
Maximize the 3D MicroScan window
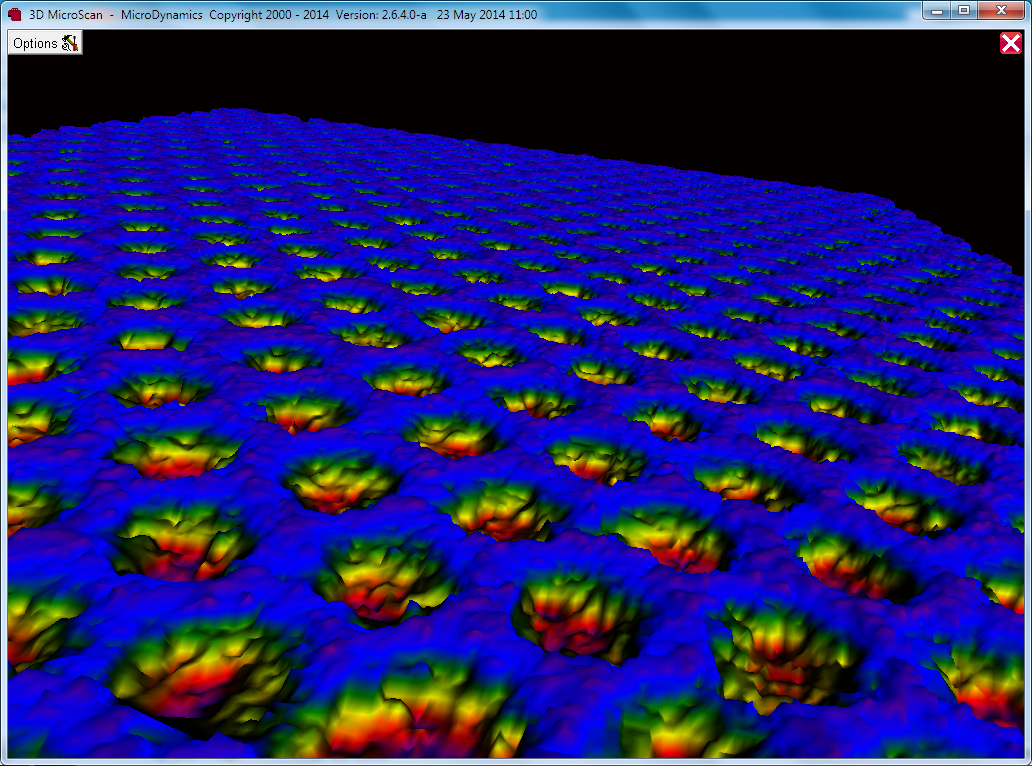pos(964,11)
